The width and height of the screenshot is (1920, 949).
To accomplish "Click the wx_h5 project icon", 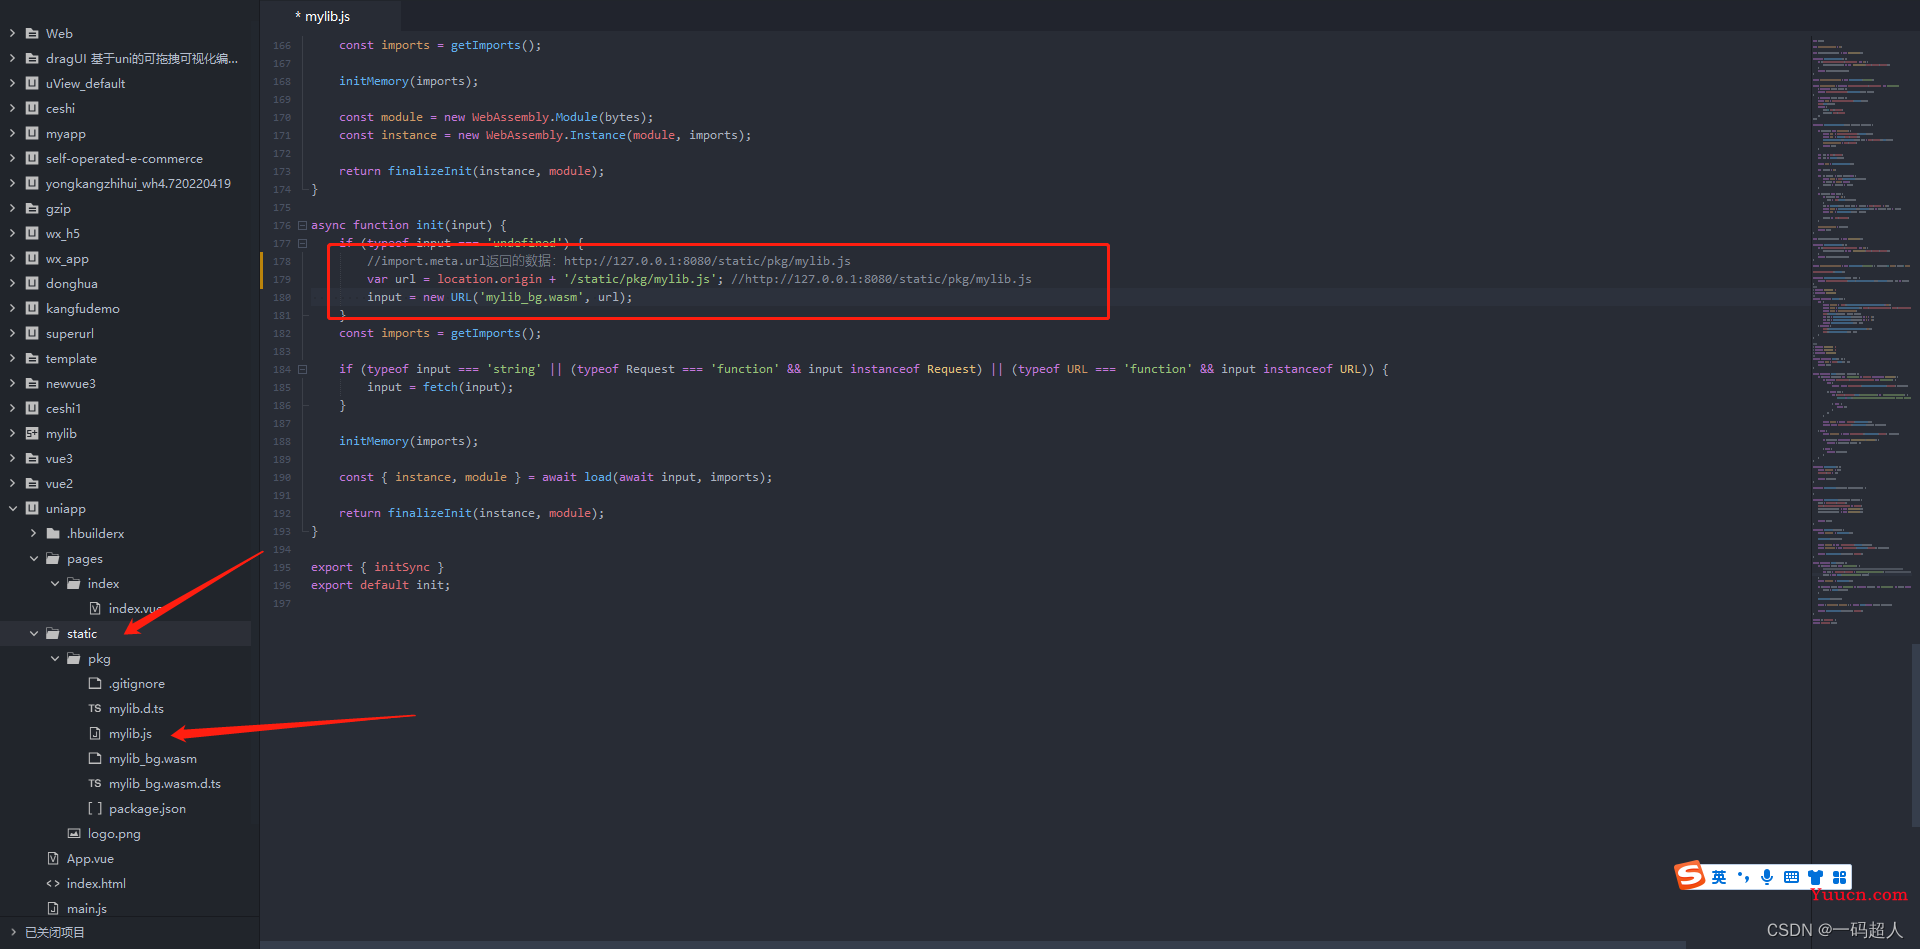I will click(x=32, y=233).
